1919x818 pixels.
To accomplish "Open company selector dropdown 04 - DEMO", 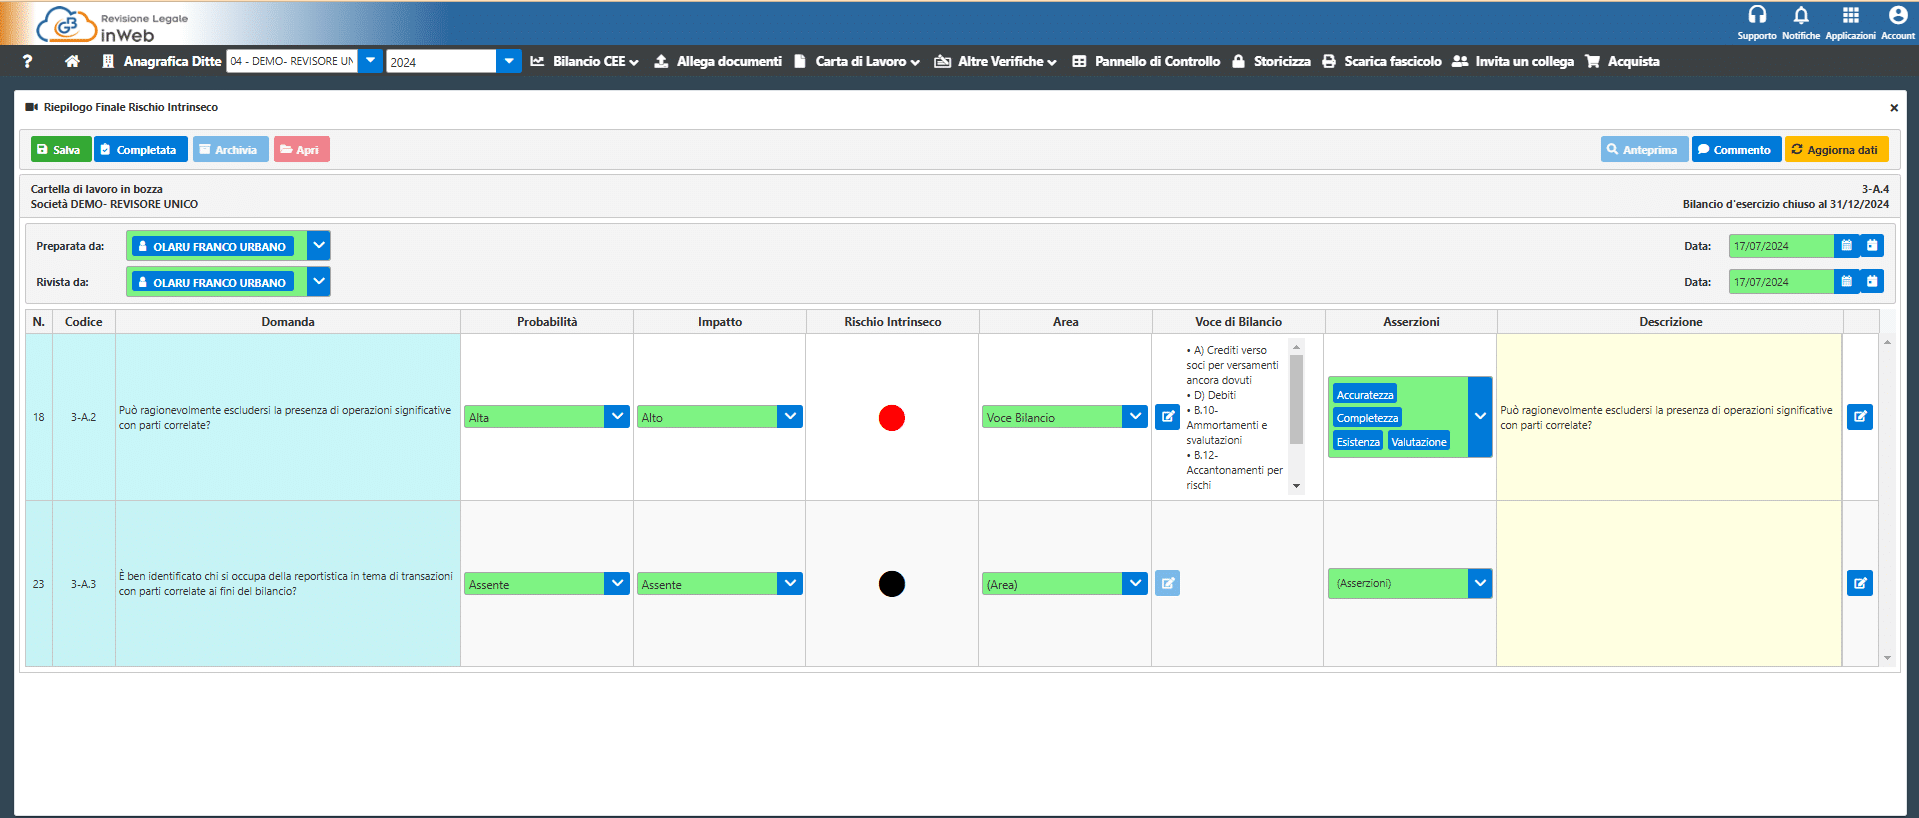I will [370, 61].
